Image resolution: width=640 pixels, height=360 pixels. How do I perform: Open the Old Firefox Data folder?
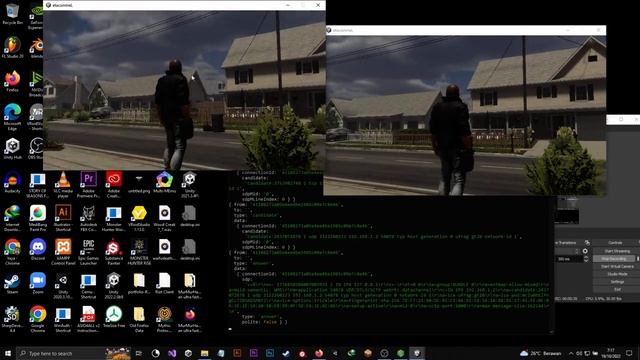pyautogui.click(x=139, y=319)
